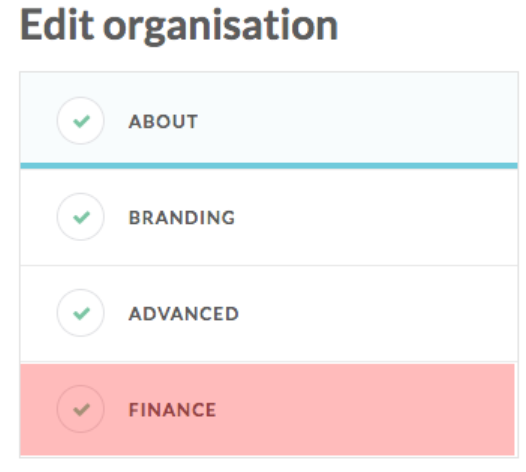The height and width of the screenshot is (472, 526).
Task: Click the word organisation in the title
Action: coord(220,28)
